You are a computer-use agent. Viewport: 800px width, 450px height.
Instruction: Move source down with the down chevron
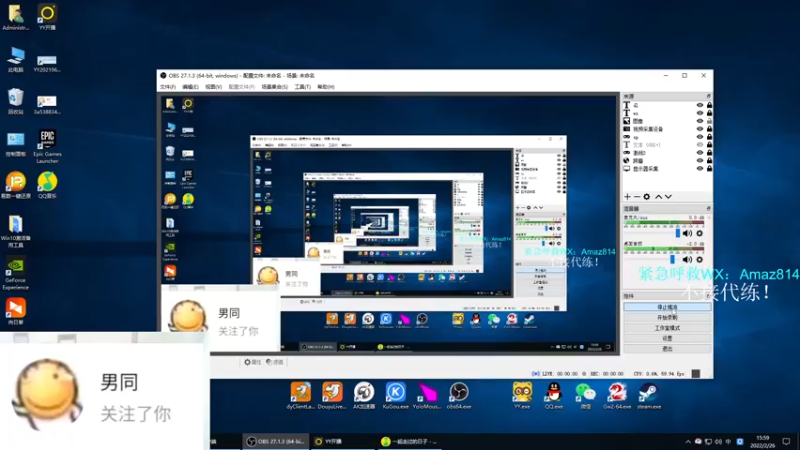click(x=668, y=197)
